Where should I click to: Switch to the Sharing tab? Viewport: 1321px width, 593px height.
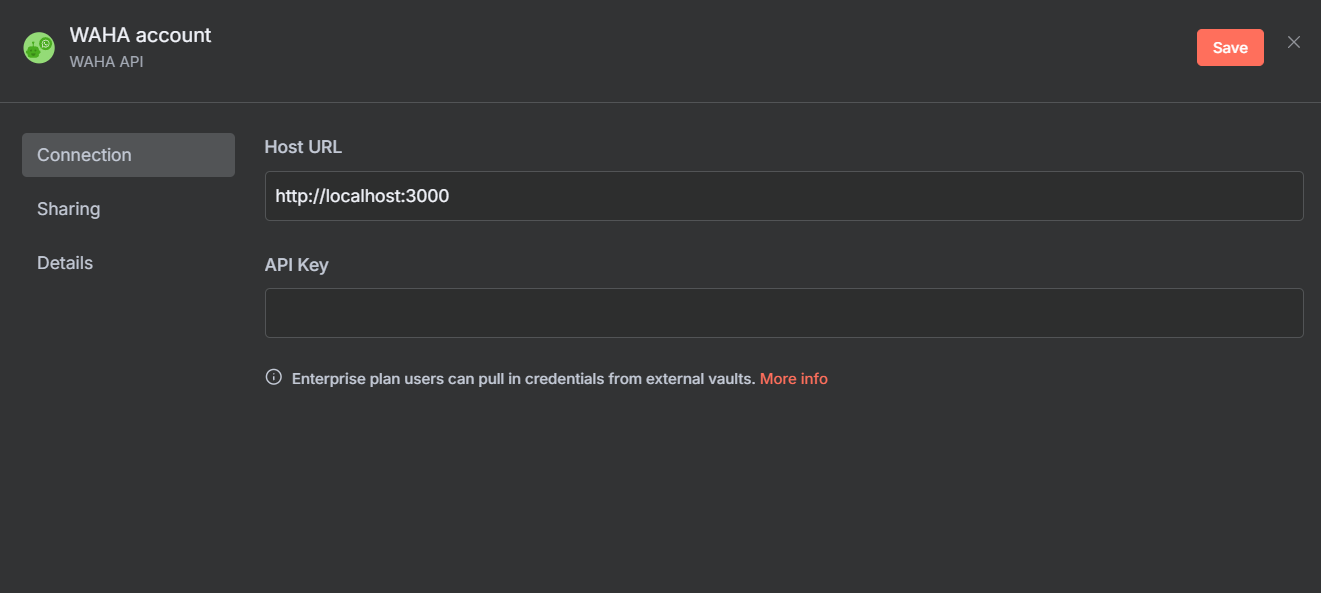(x=128, y=209)
